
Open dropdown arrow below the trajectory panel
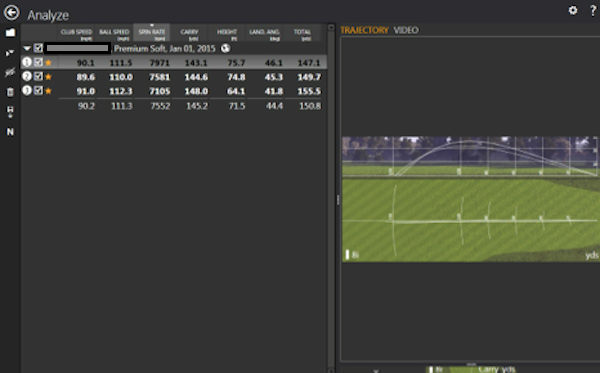tap(376, 371)
